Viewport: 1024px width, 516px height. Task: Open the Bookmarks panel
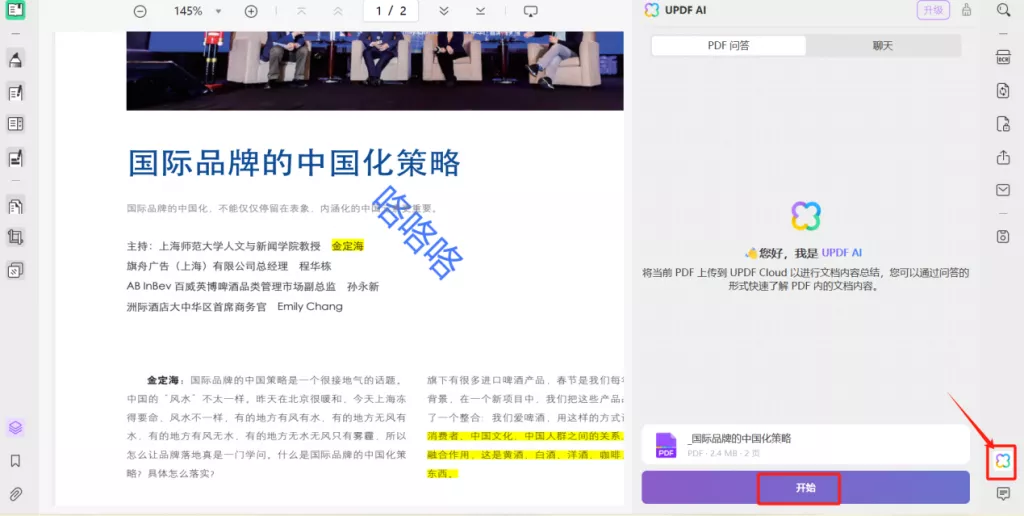15,460
